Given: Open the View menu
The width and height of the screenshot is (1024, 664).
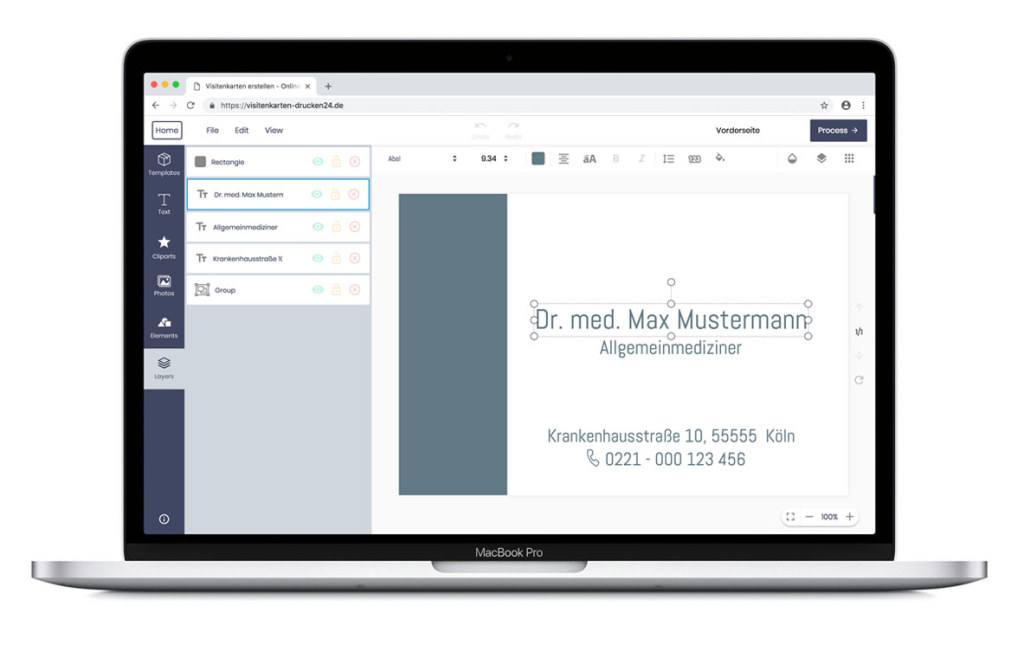Looking at the screenshot, I should click(274, 130).
